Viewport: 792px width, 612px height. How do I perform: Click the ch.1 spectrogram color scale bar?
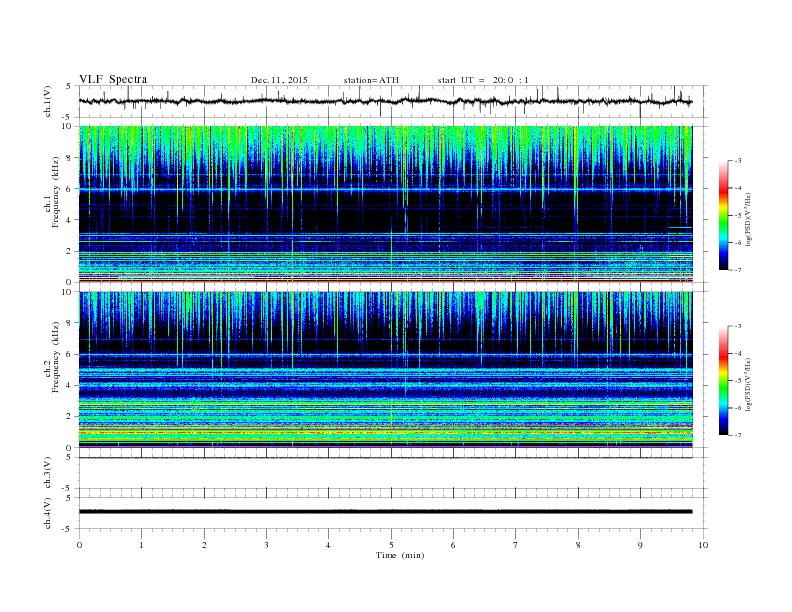pyautogui.click(x=724, y=215)
